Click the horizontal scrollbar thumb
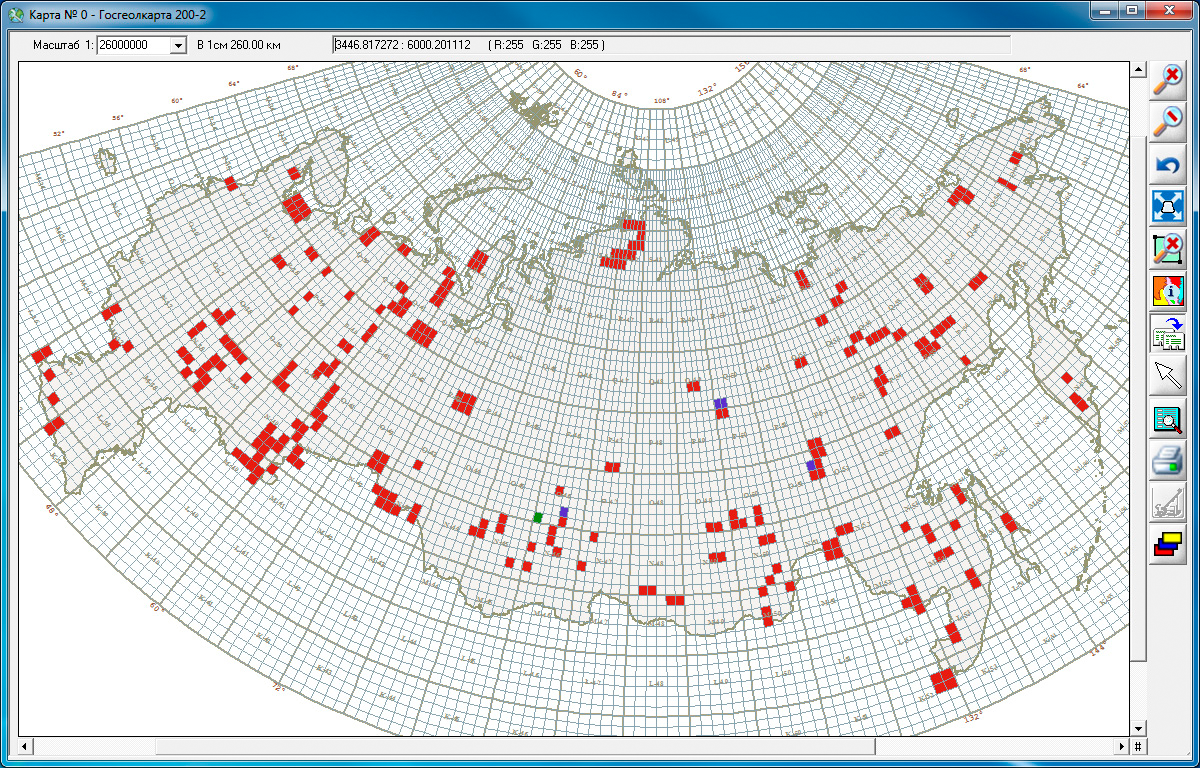 (x=515, y=747)
